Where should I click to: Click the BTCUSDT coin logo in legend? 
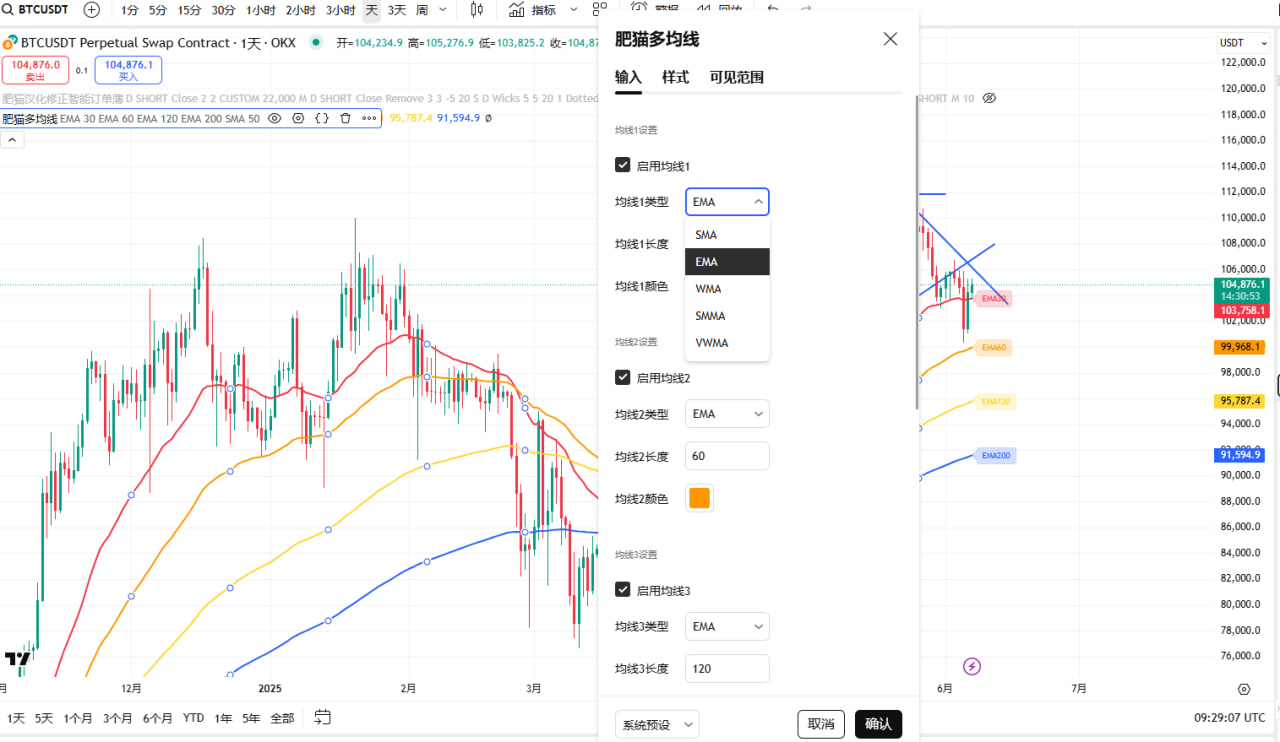(11, 43)
